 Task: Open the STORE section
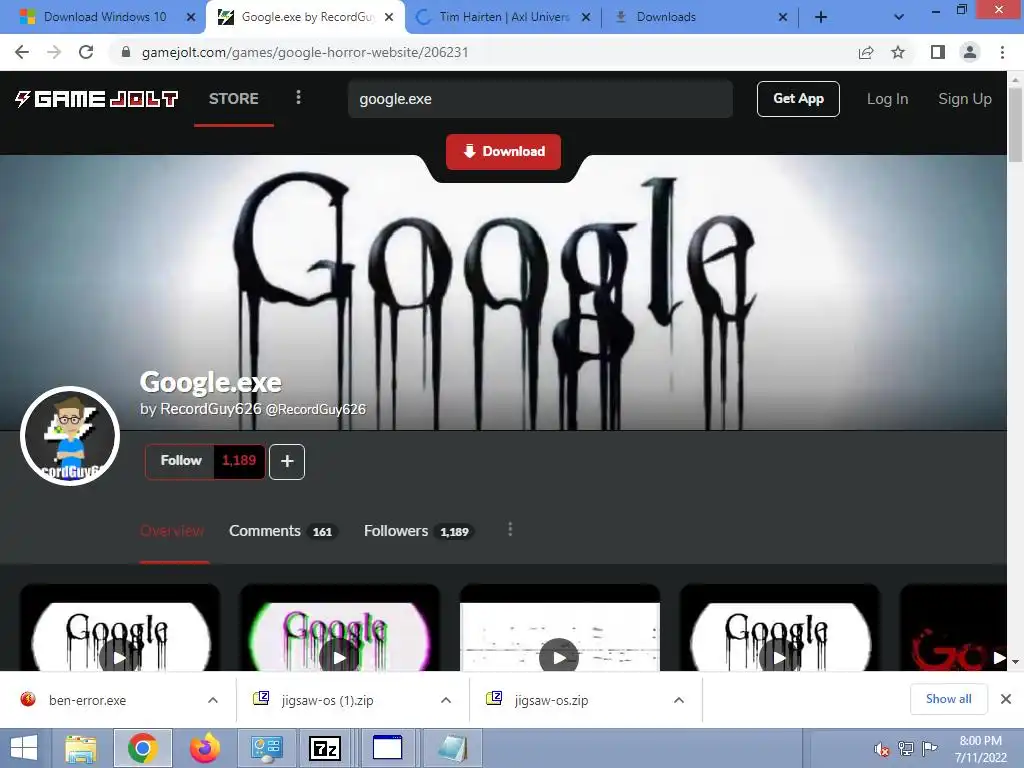tap(234, 99)
